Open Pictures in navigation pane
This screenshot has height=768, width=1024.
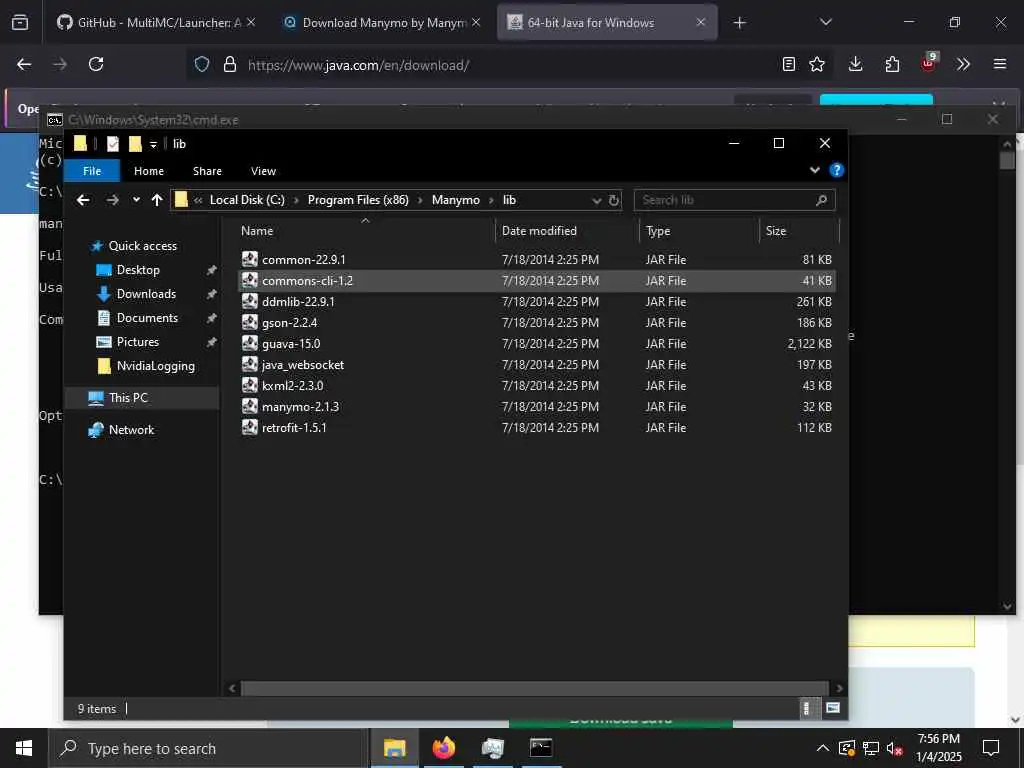pos(138,342)
